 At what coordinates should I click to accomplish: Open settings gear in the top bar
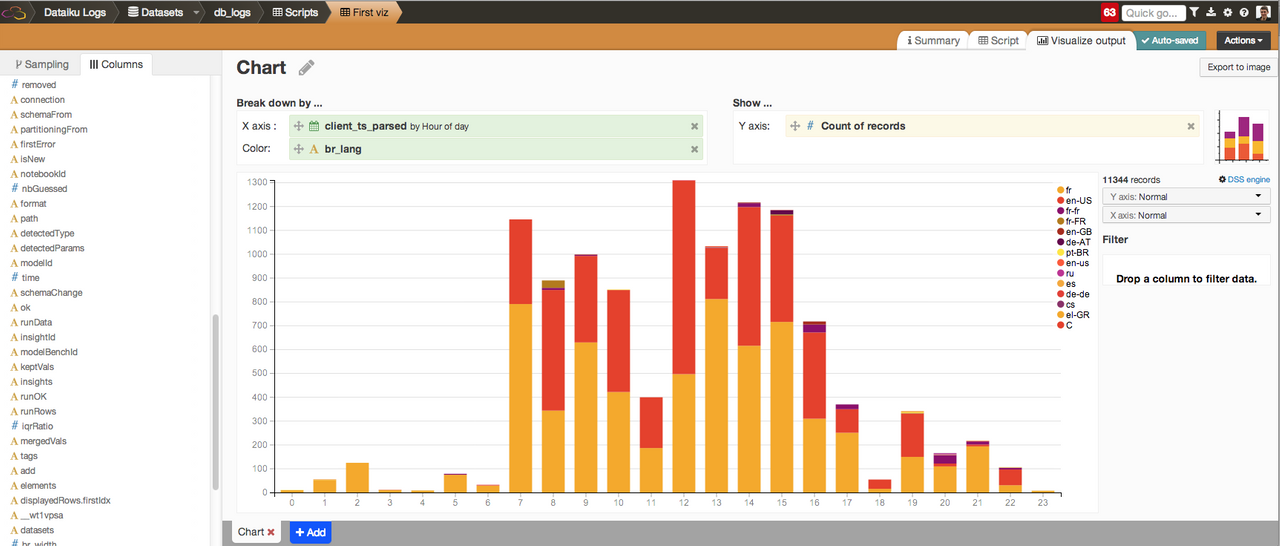click(1227, 13)
